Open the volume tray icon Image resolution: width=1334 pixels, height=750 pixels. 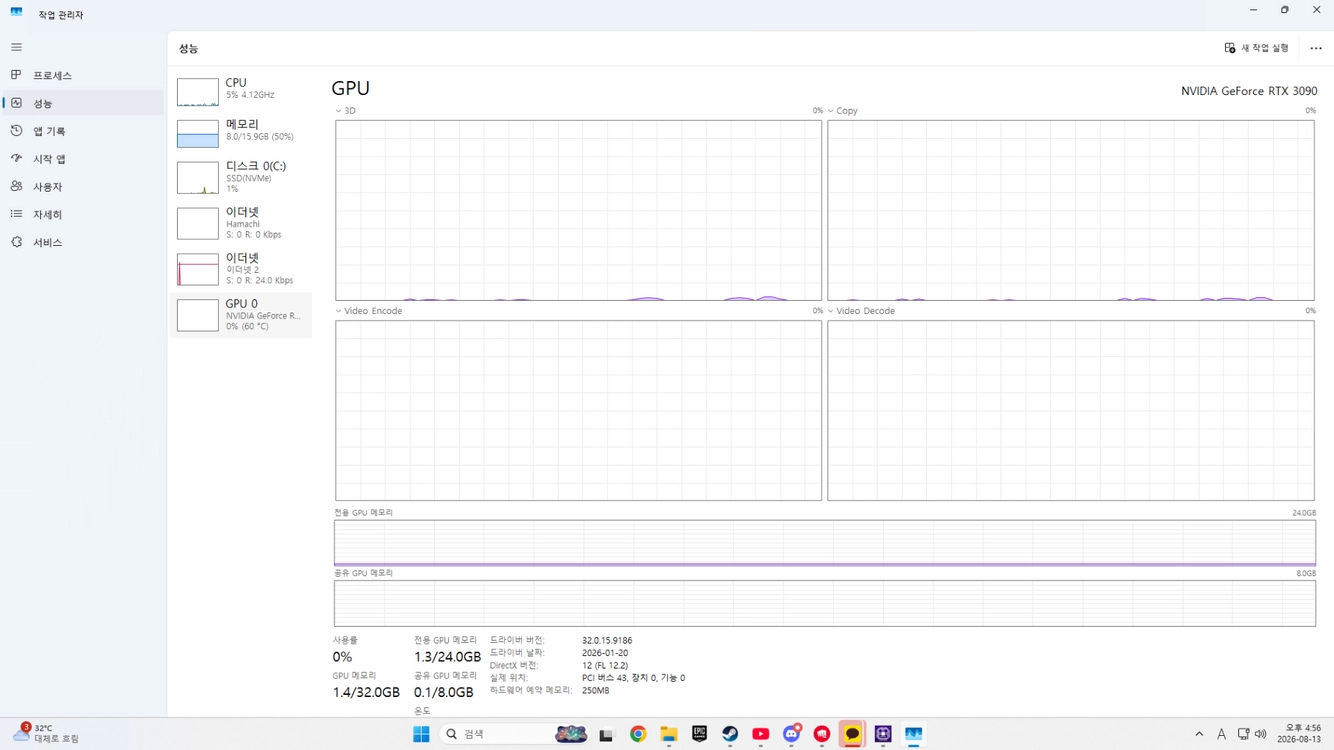pyautogui.click(x=1260, y=734)
